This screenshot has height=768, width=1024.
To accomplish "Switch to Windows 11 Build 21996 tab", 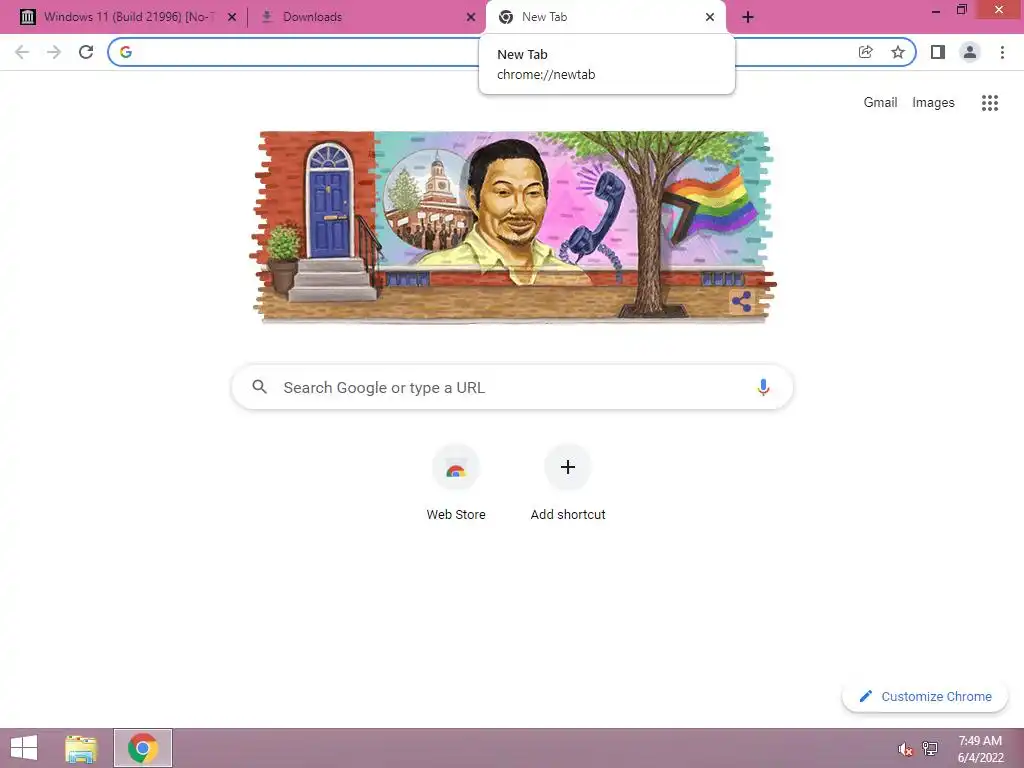I will tap(127, 17).
